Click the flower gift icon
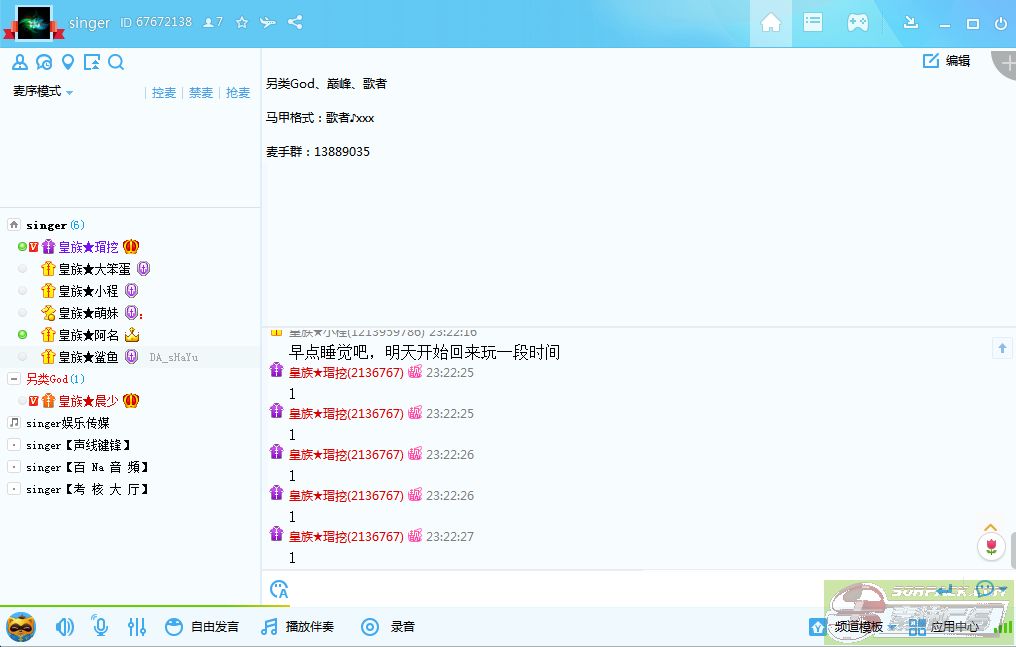Image resolution: width=1016 pixels, height=647 pixels. [991, 547]
